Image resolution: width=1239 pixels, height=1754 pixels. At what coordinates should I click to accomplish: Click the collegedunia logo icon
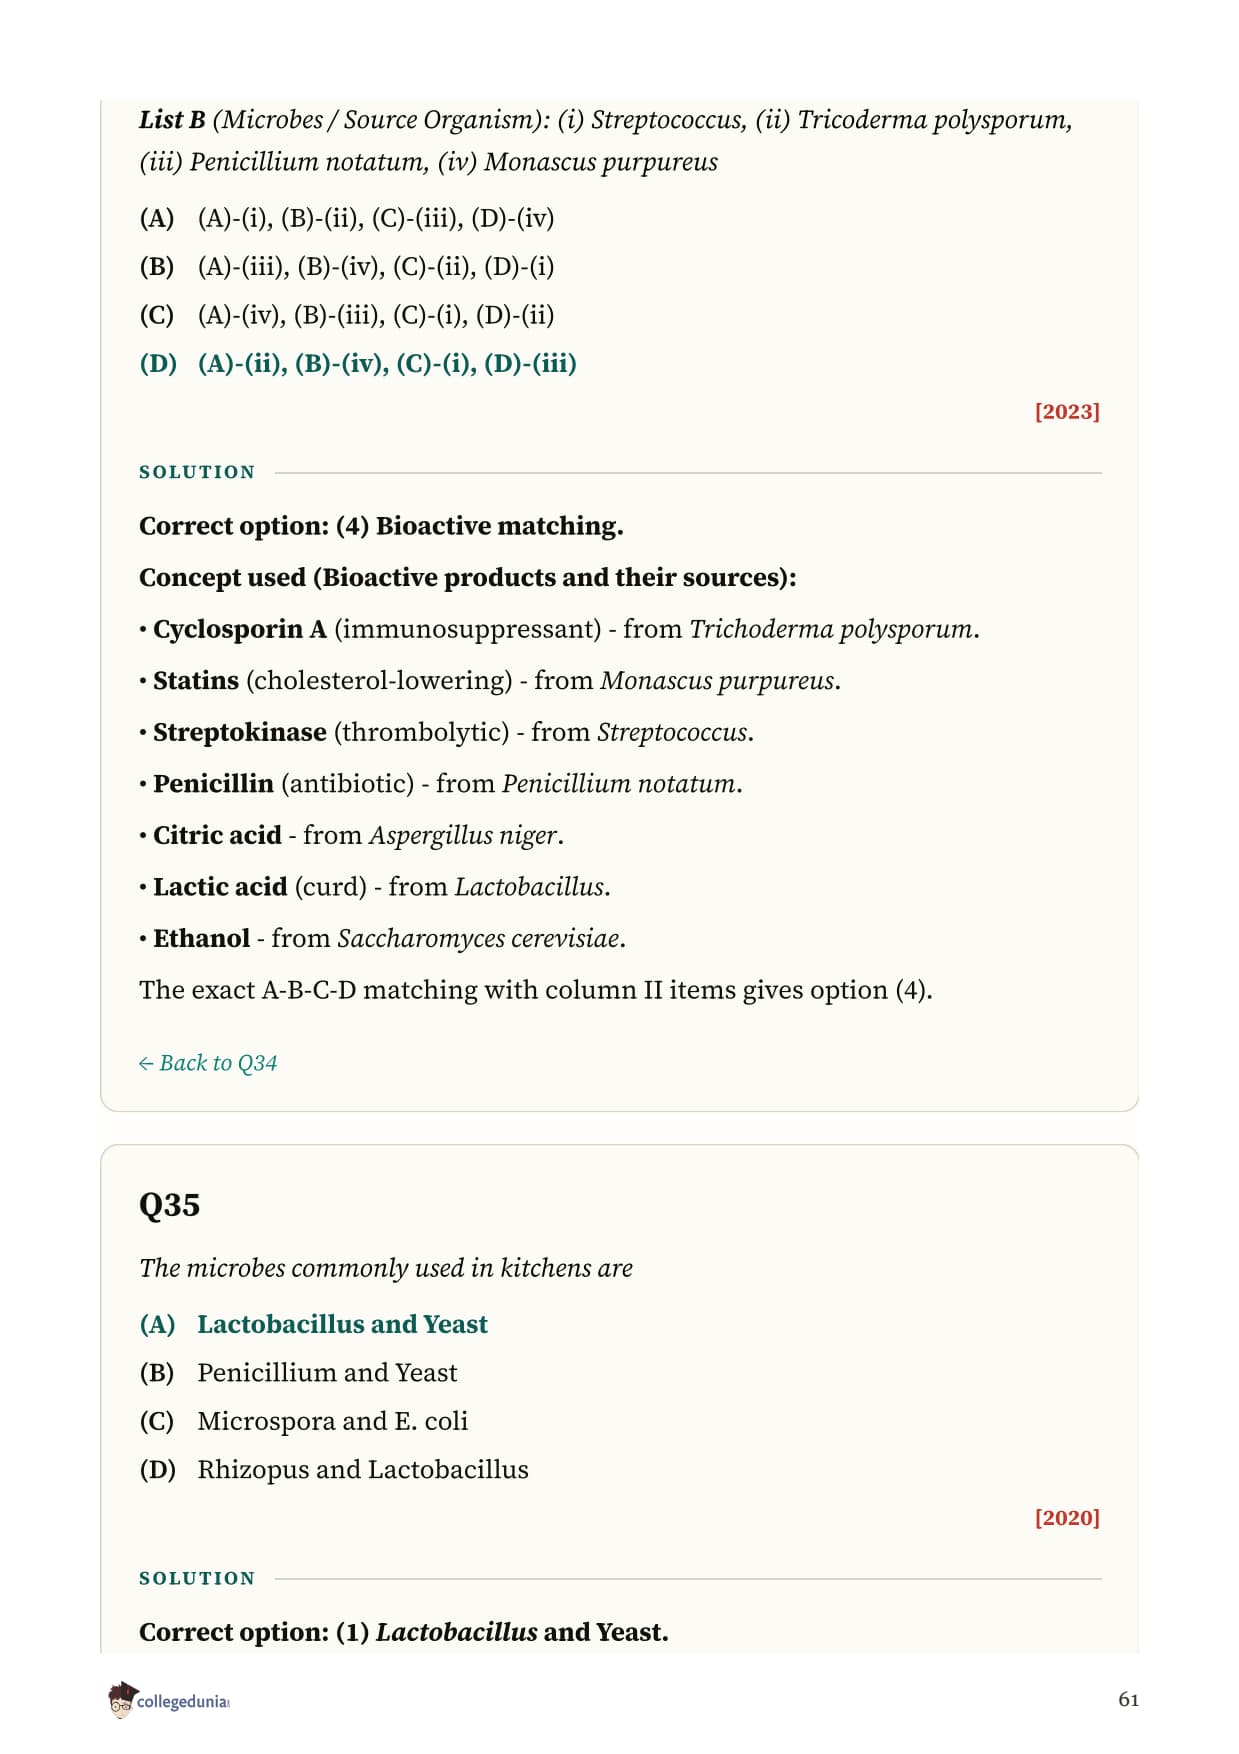pyautogui.click(x=122, y=1700)
